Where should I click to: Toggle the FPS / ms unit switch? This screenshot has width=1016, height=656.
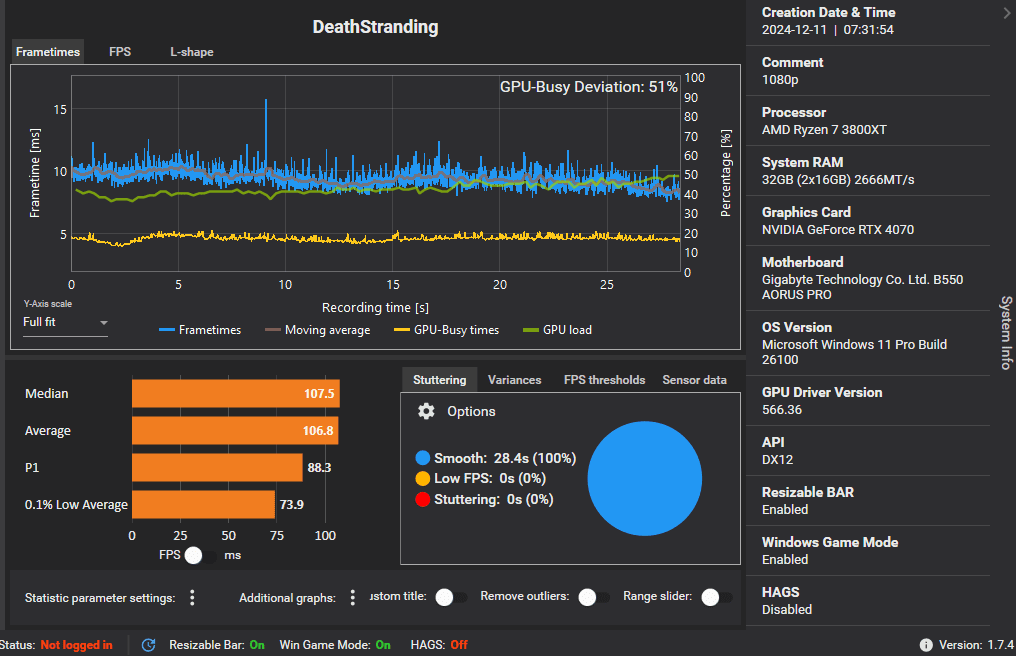pyautogui.click(x=201, y=556)
